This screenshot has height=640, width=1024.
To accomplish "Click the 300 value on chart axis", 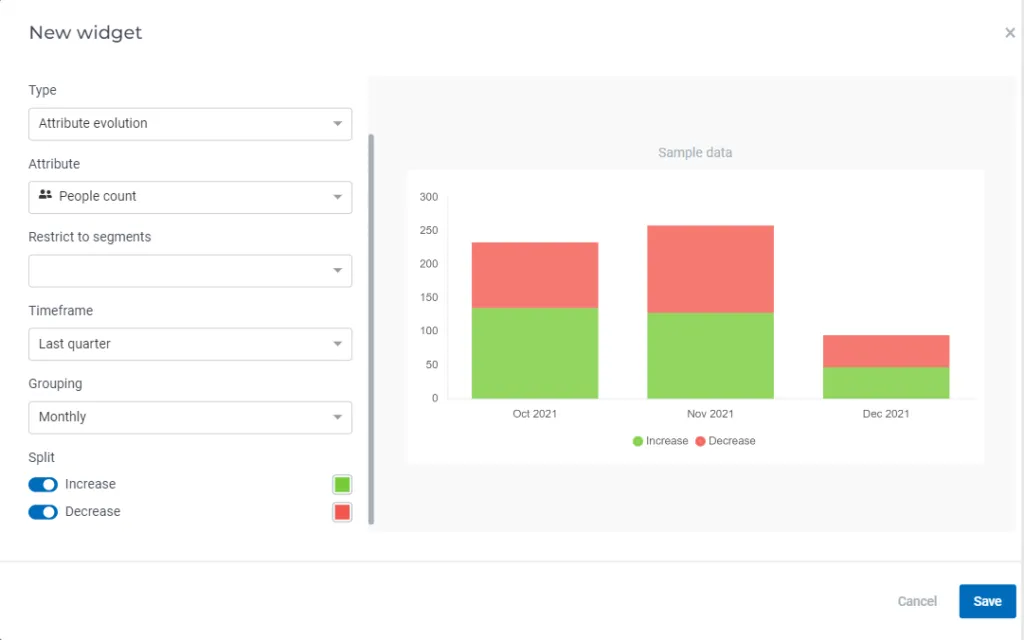I will coord(429,197).
